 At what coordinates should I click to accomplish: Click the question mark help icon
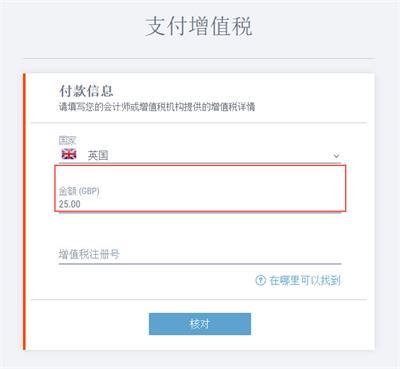(x=260, y=280)
